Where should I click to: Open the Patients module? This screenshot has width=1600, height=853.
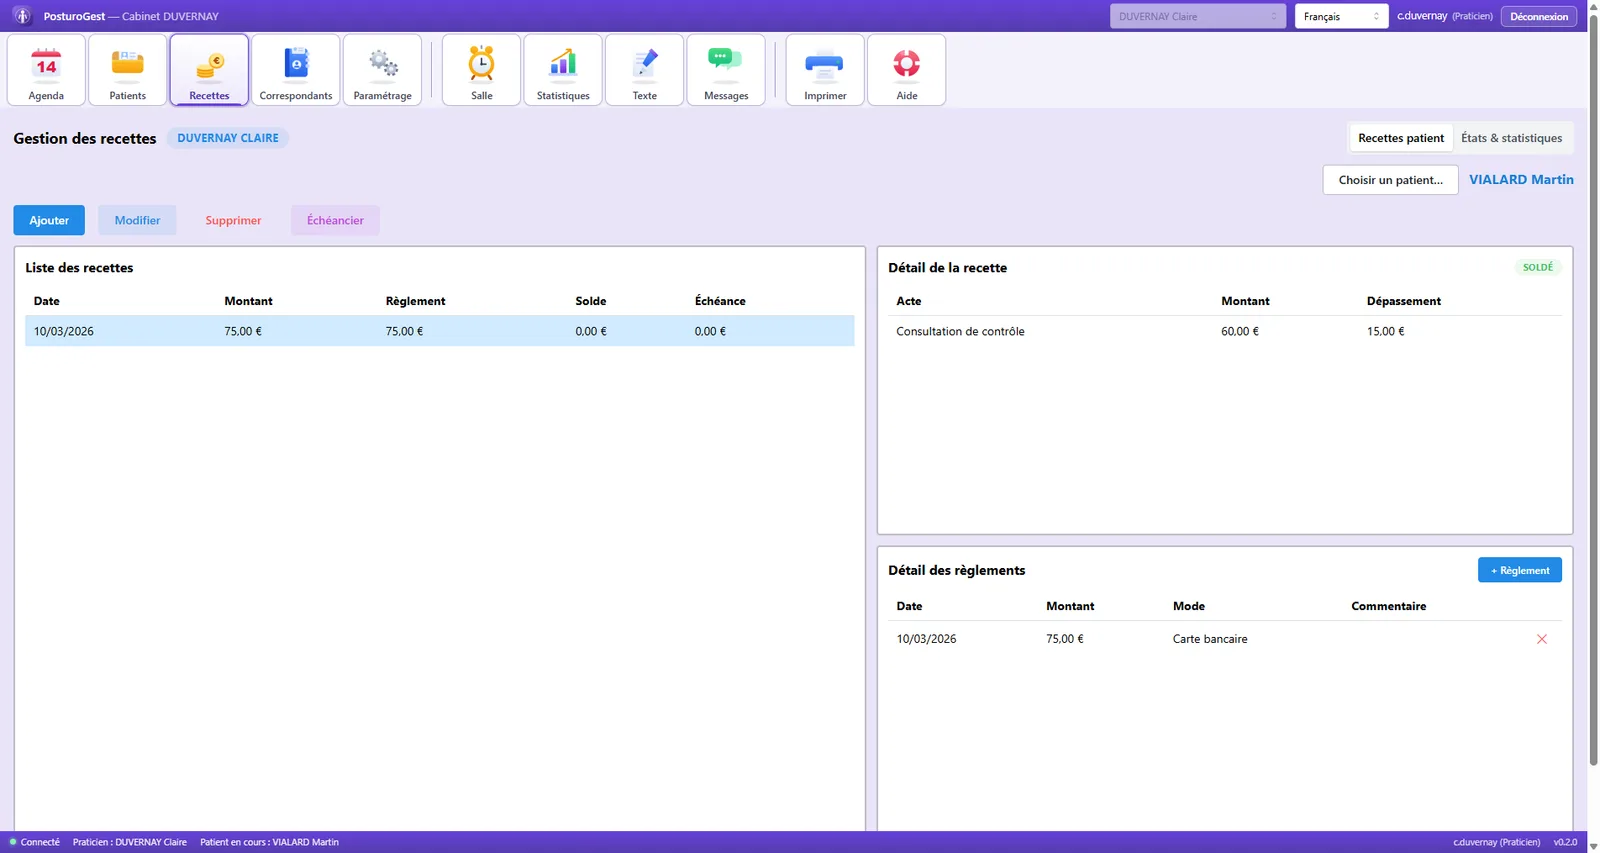click(128, 70)
